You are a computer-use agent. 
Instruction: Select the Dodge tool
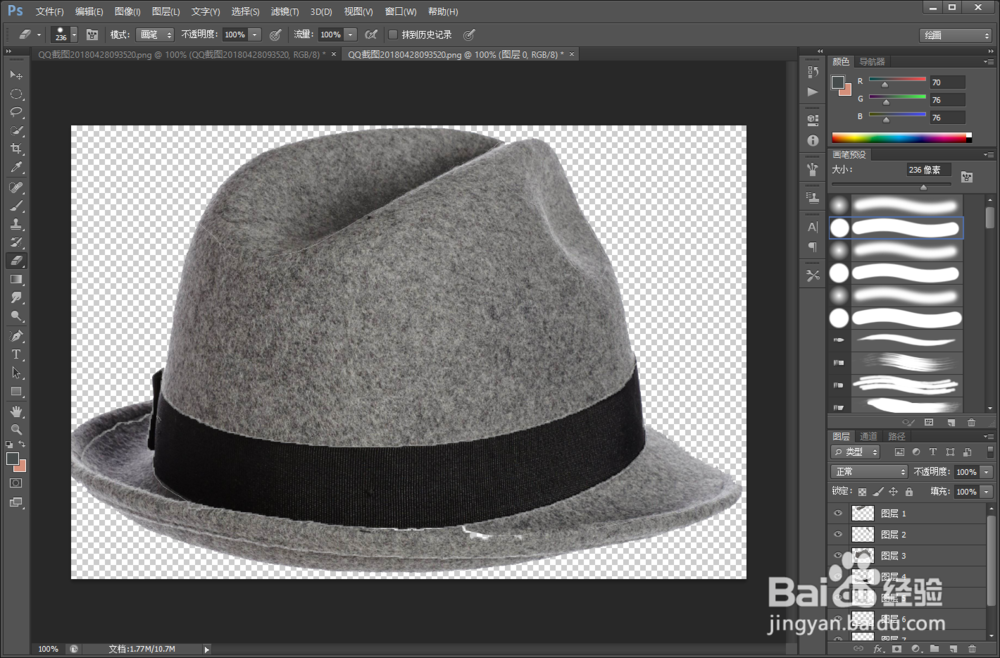(x=16, y=316)
